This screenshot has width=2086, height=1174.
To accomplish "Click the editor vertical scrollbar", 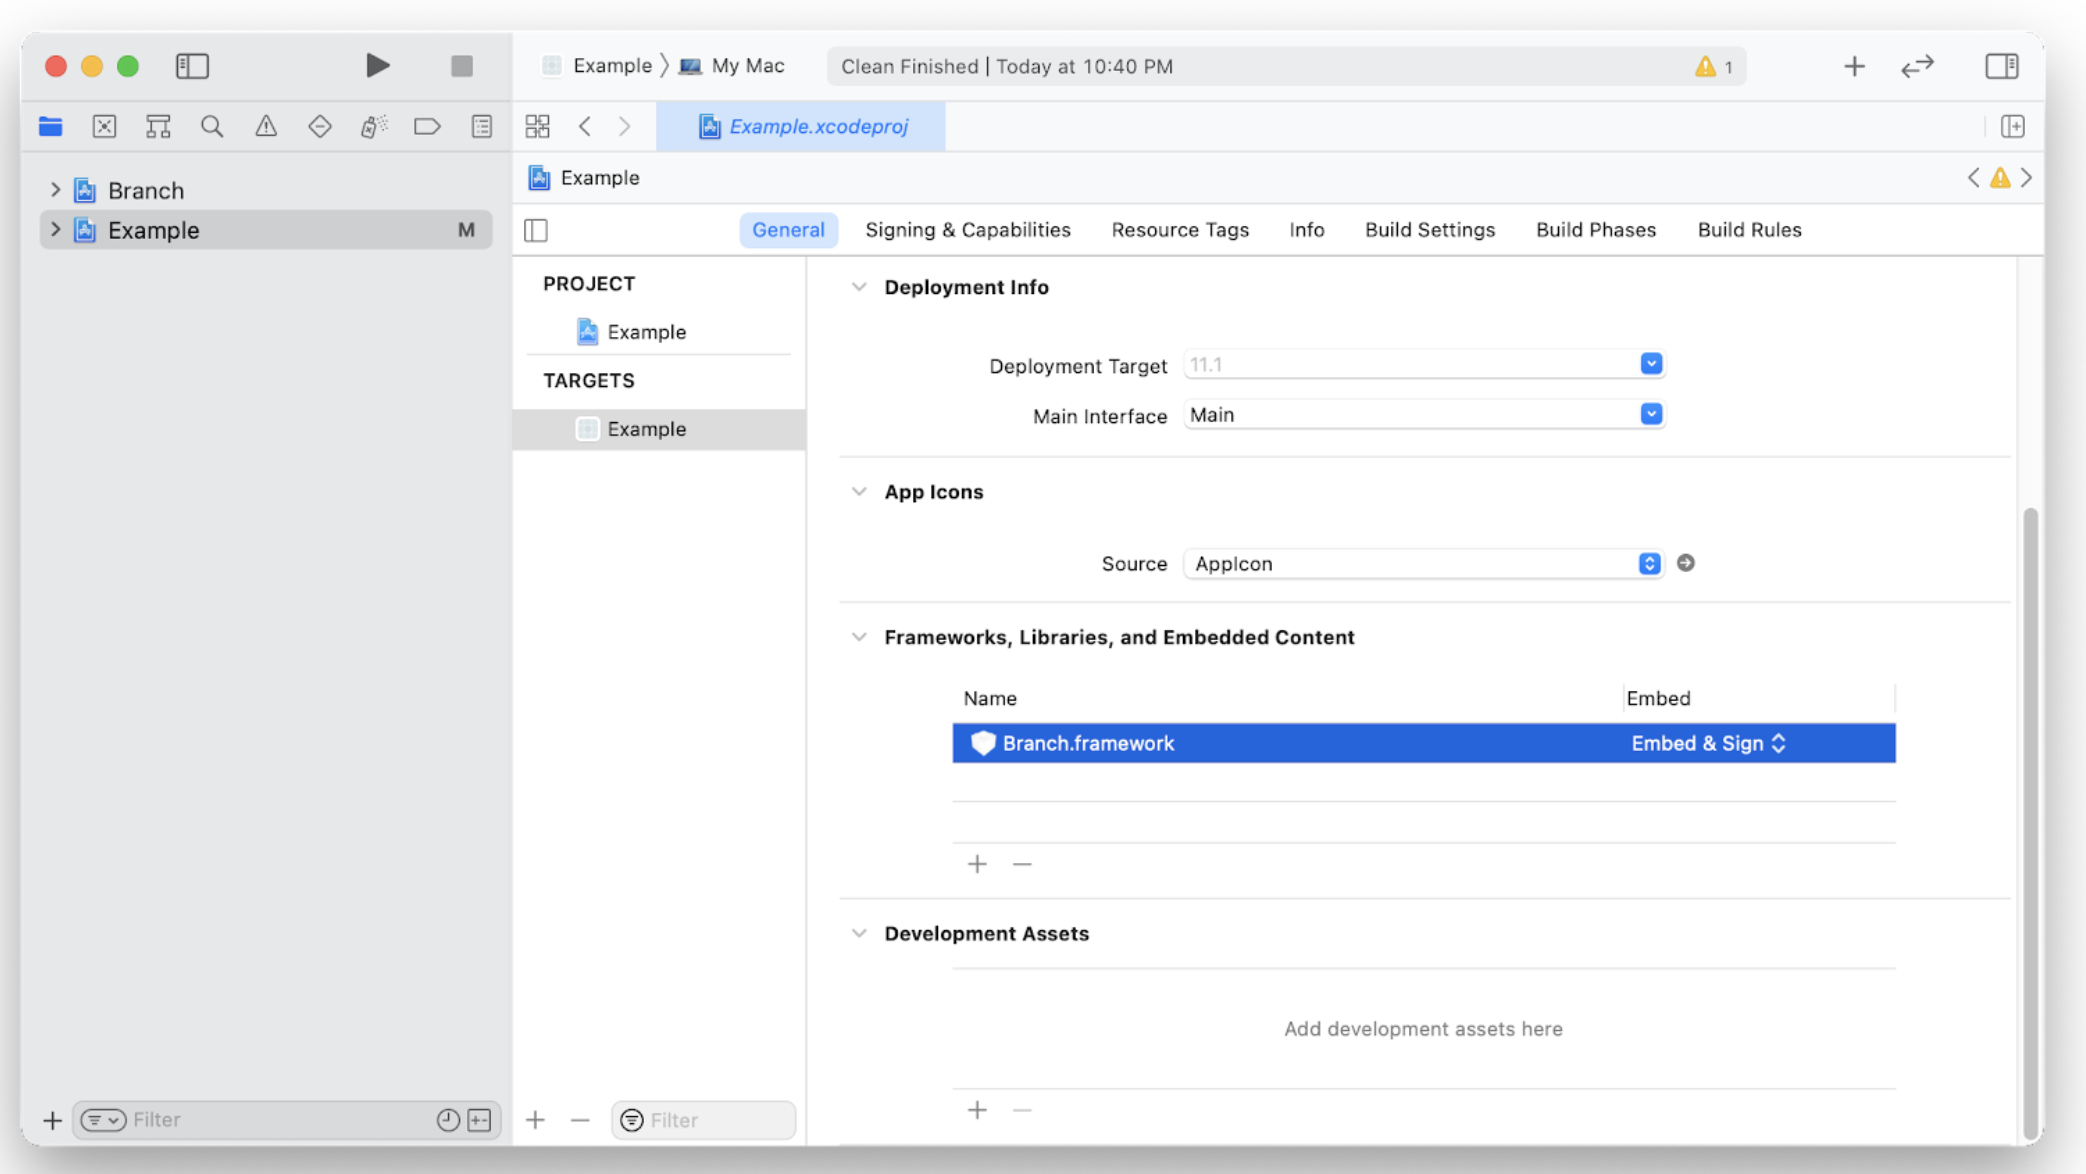I will pos(2030,822).
